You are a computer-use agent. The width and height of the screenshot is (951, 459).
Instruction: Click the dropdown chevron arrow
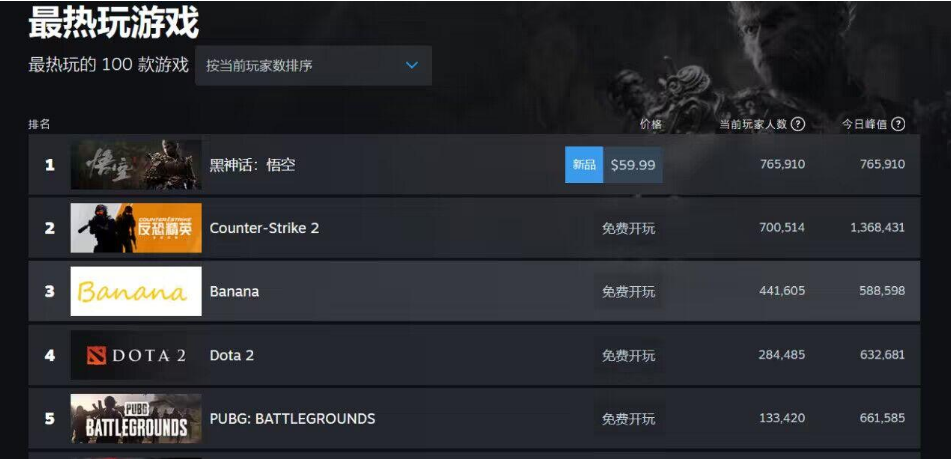click(411, 65)
